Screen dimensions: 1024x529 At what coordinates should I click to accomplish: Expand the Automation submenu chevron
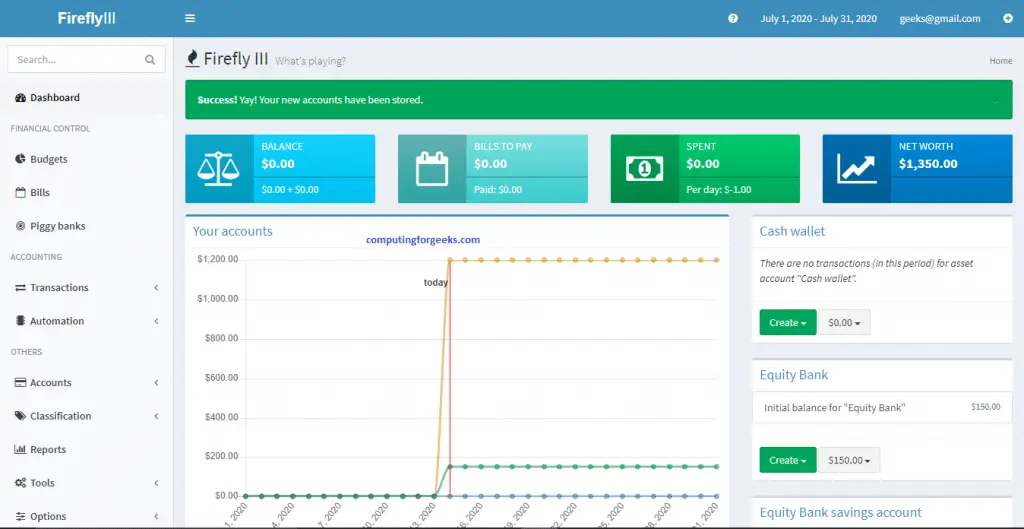[x=156, y=321]
